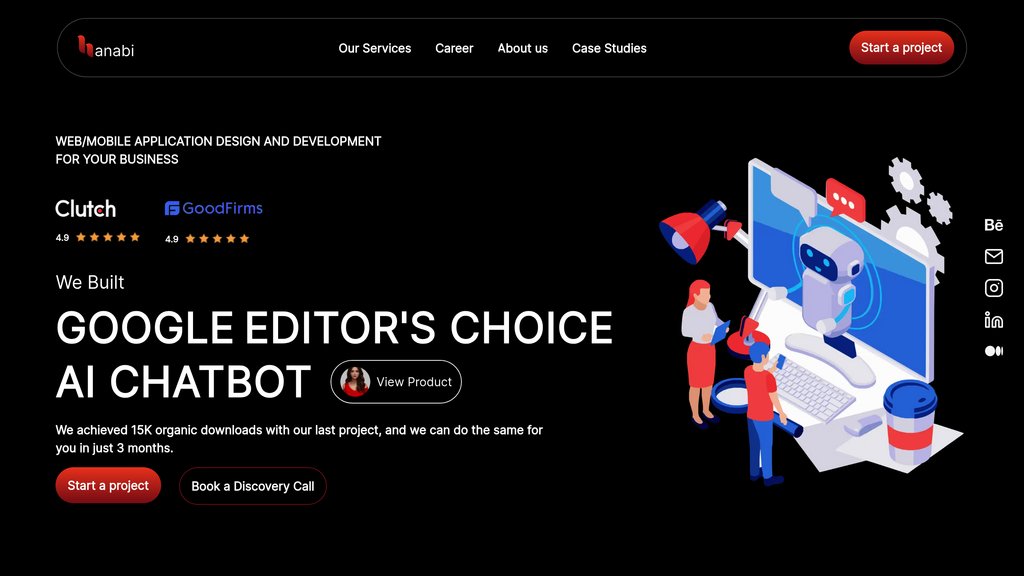Click Start a project below the hero text

click(x=108, y=486)
